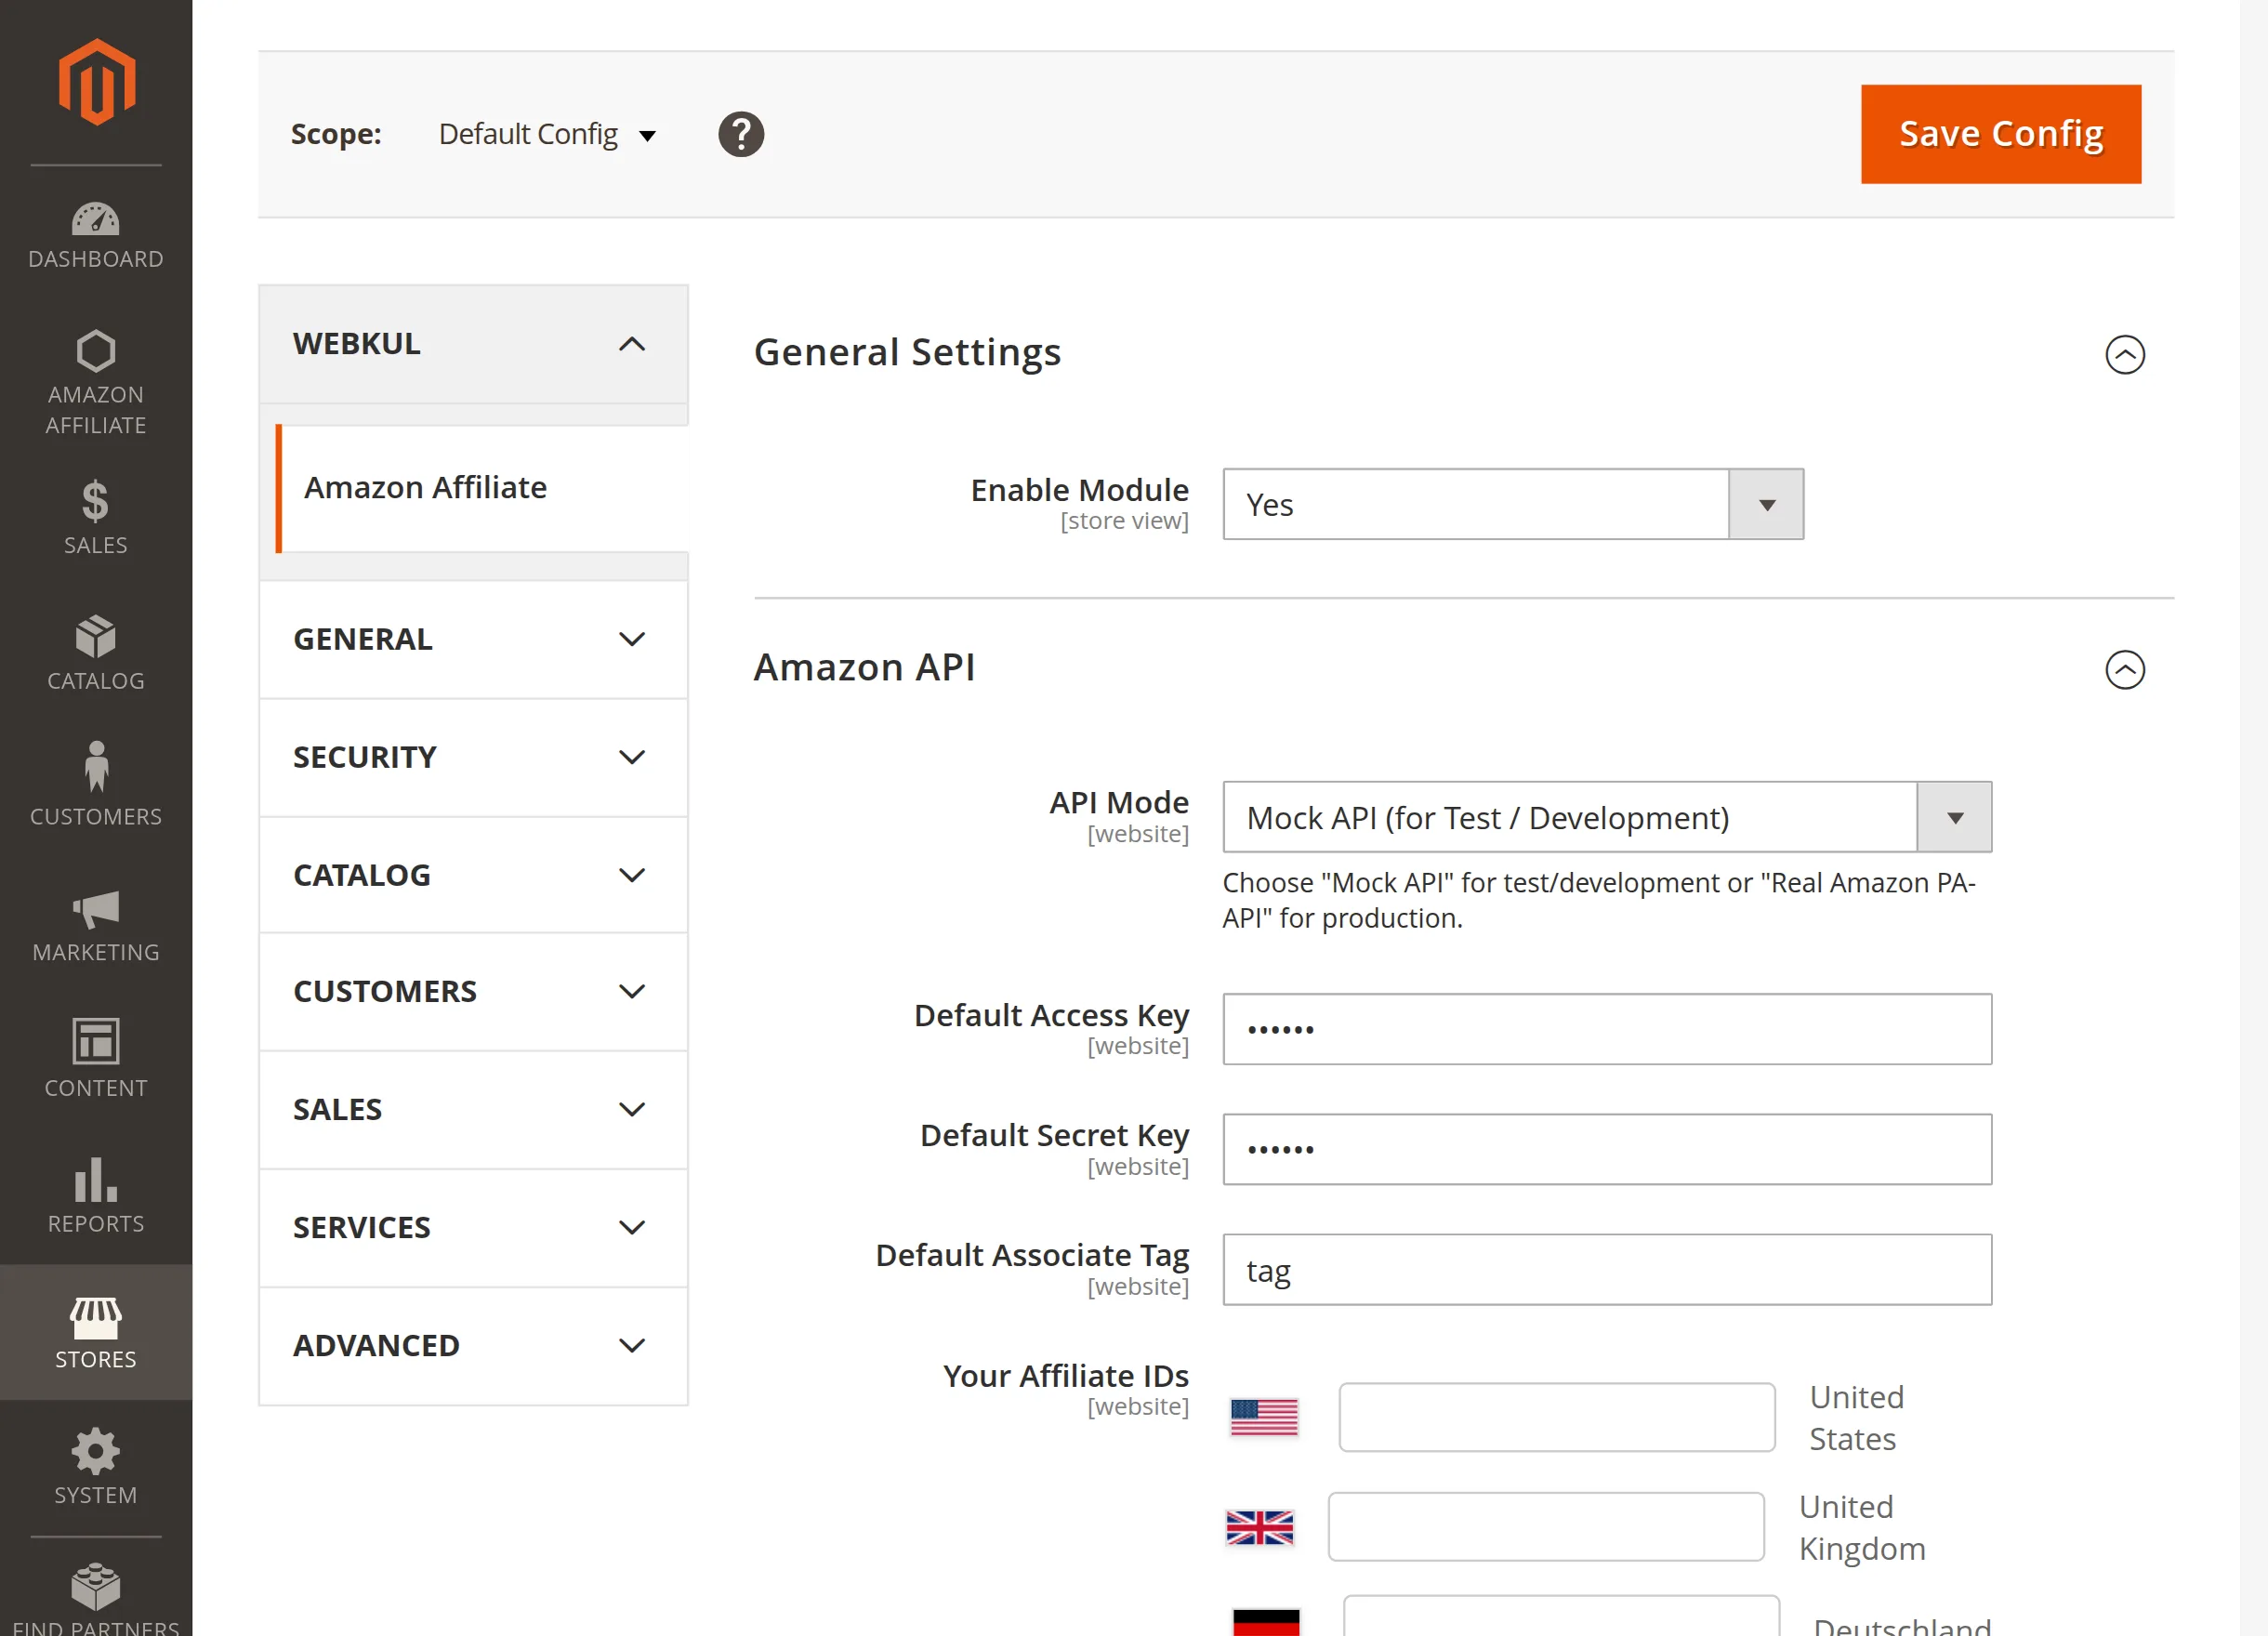
Task: Click the United States flag icon
Action: click(1264, 1417)
